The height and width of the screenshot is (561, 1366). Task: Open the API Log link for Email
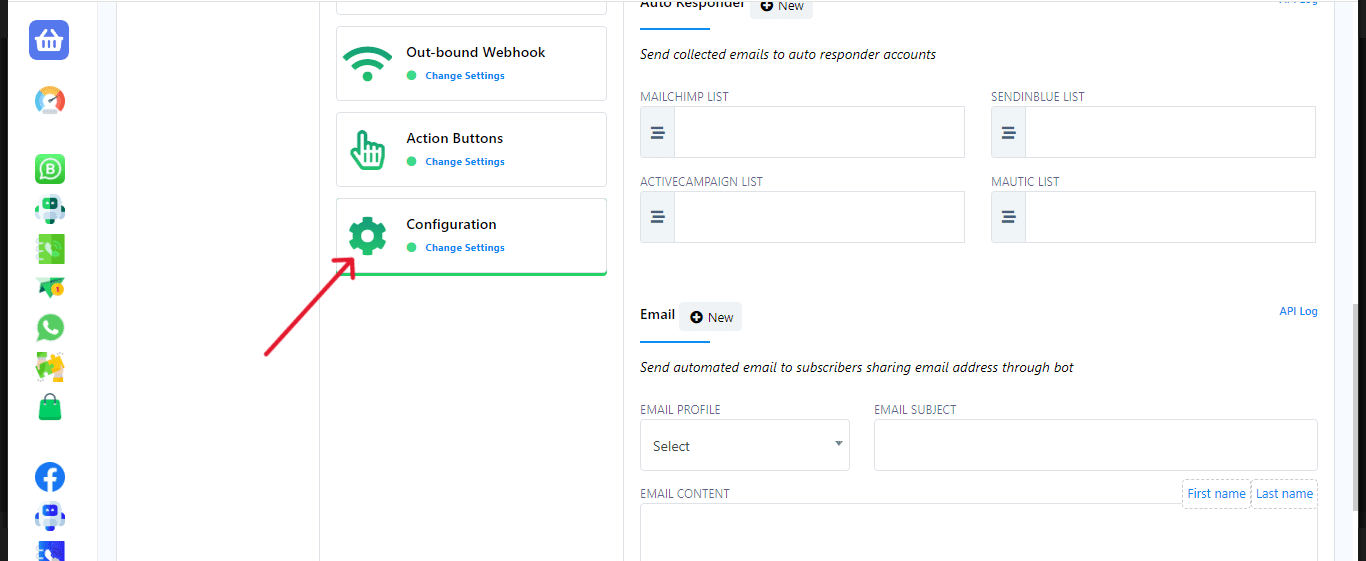pos(1298,312)
